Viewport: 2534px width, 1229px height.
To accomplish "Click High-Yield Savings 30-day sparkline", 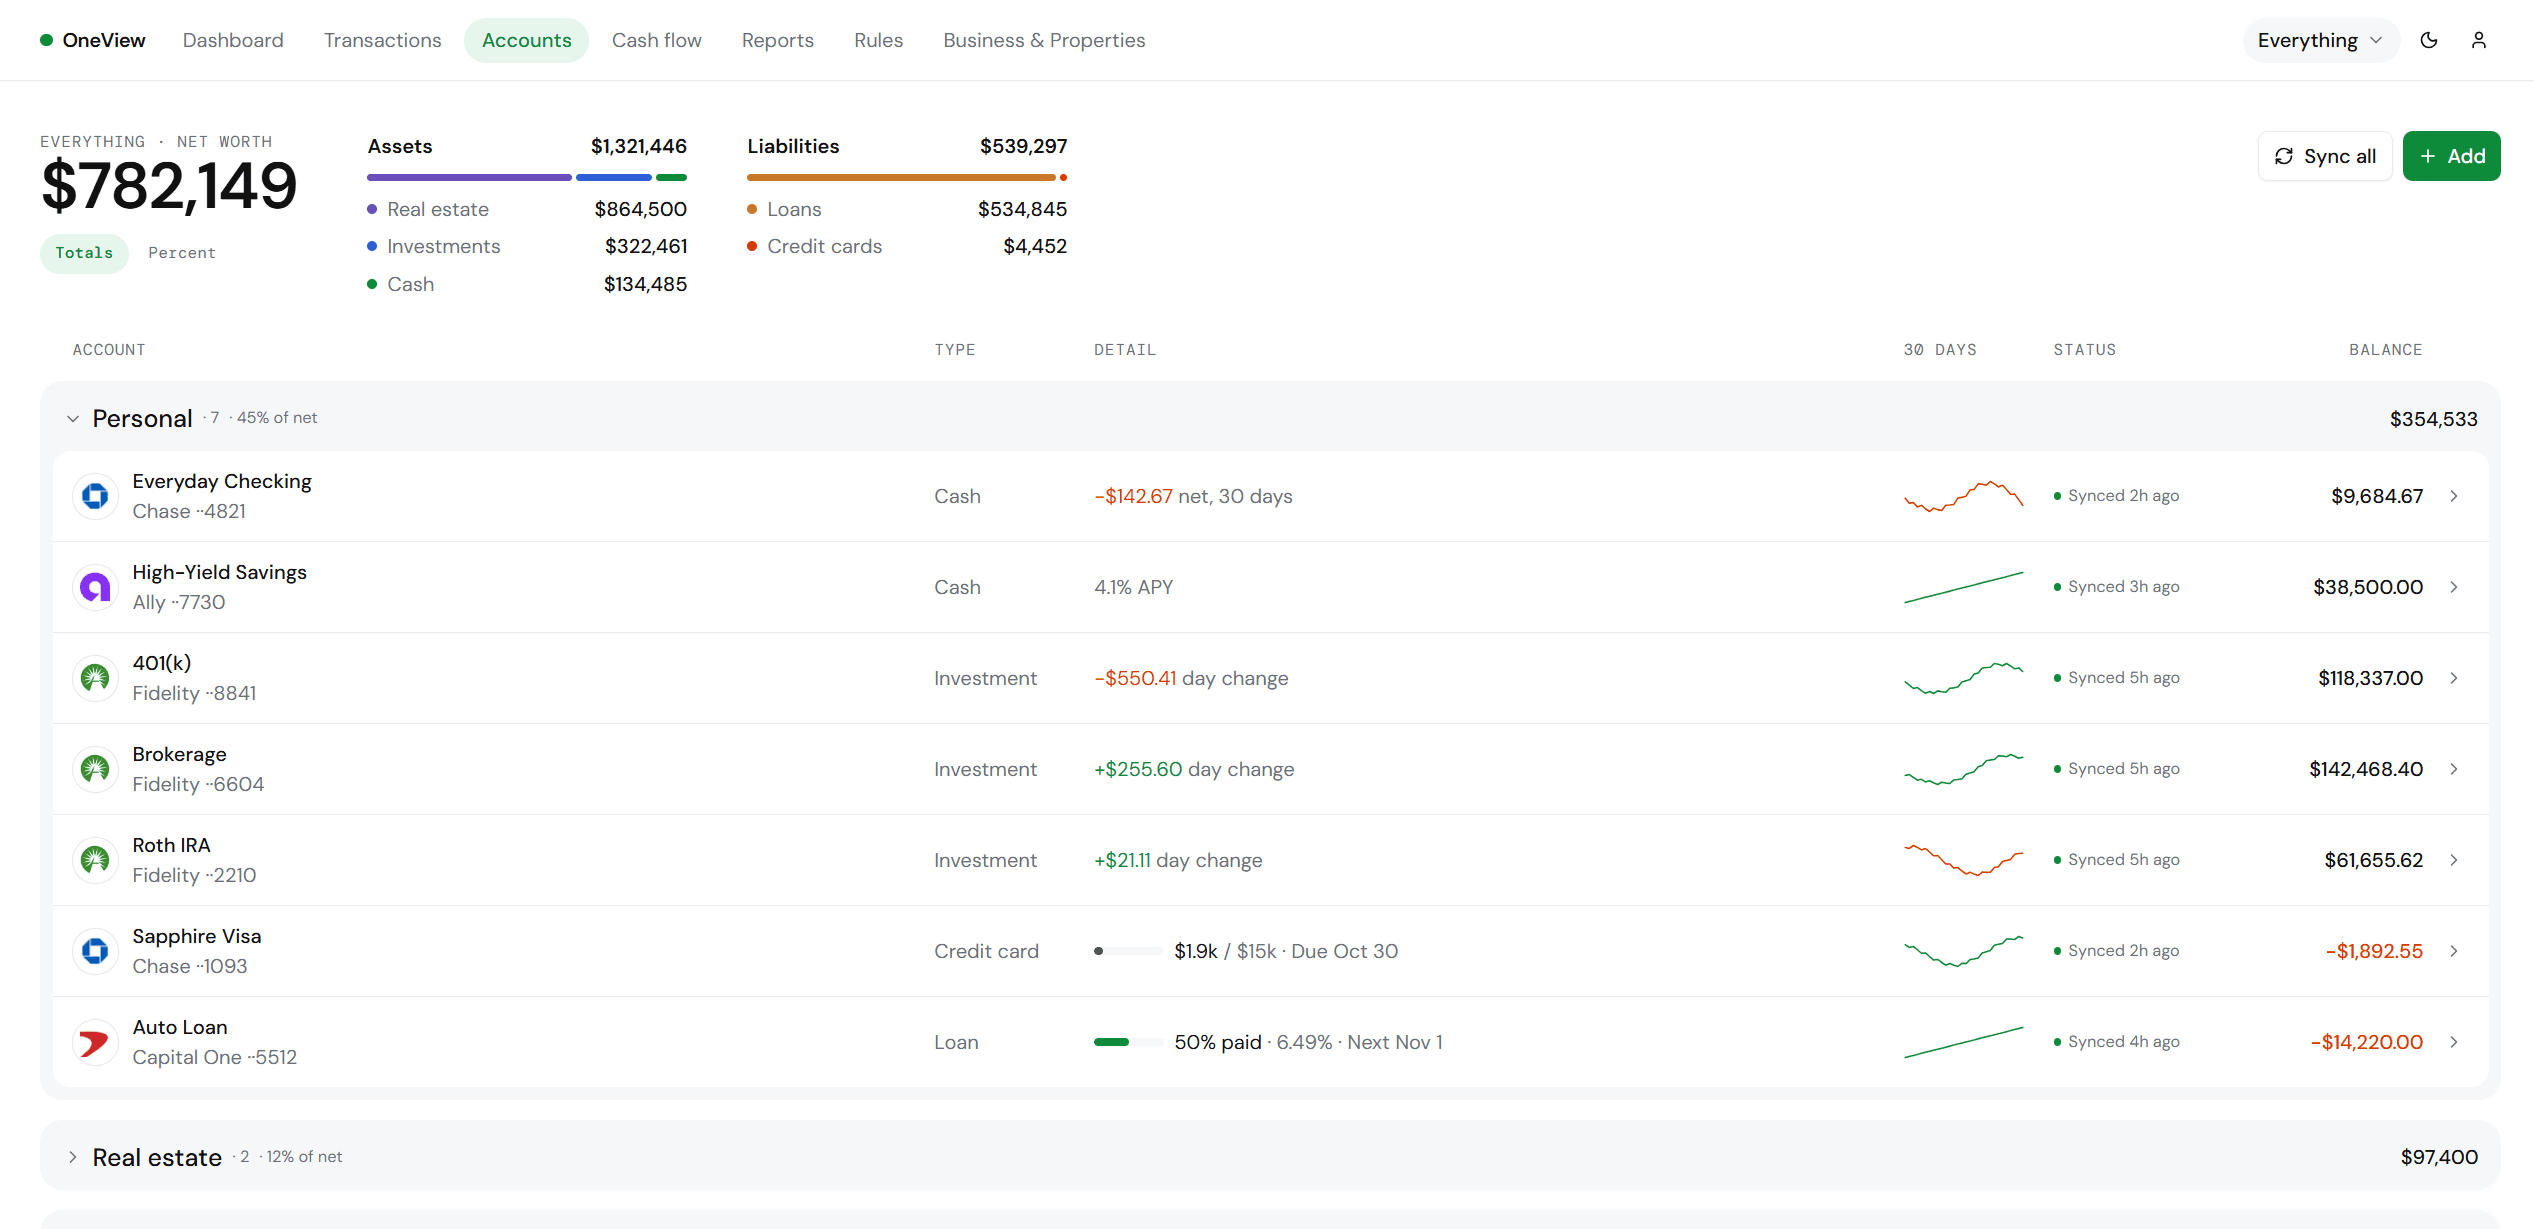I will click(1964, 587).
